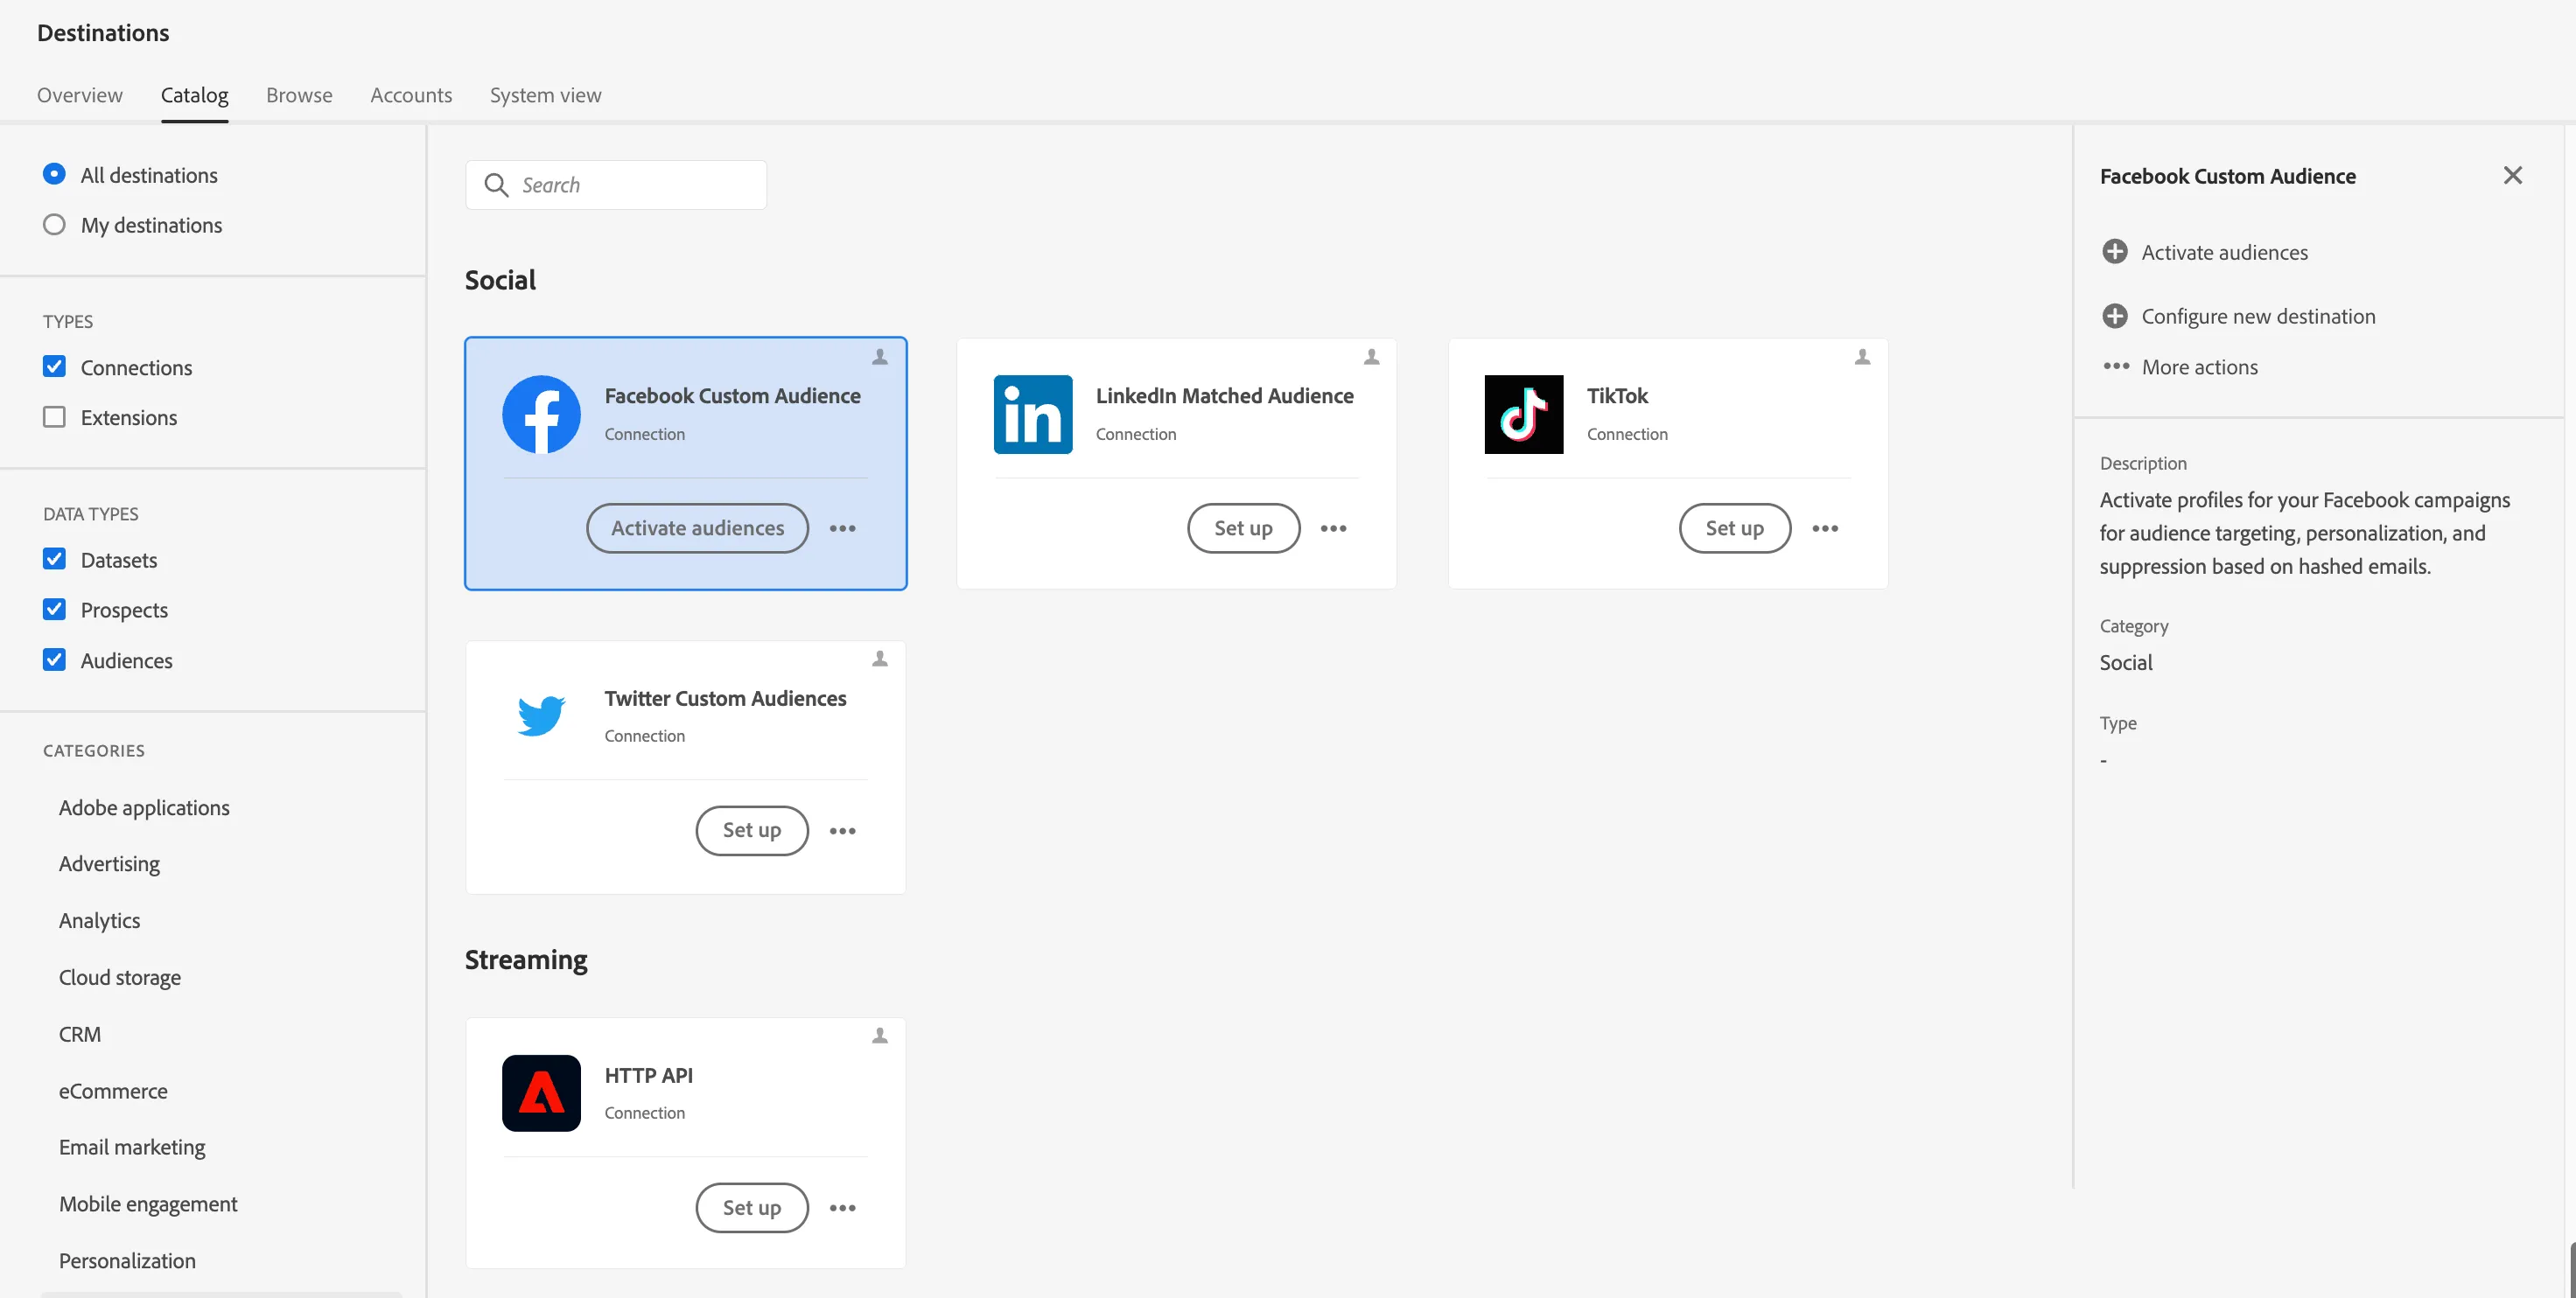Click Set up on LinkedIn Matched Audience
Screen dimensions: 2576x1298
pos(1243,528)
